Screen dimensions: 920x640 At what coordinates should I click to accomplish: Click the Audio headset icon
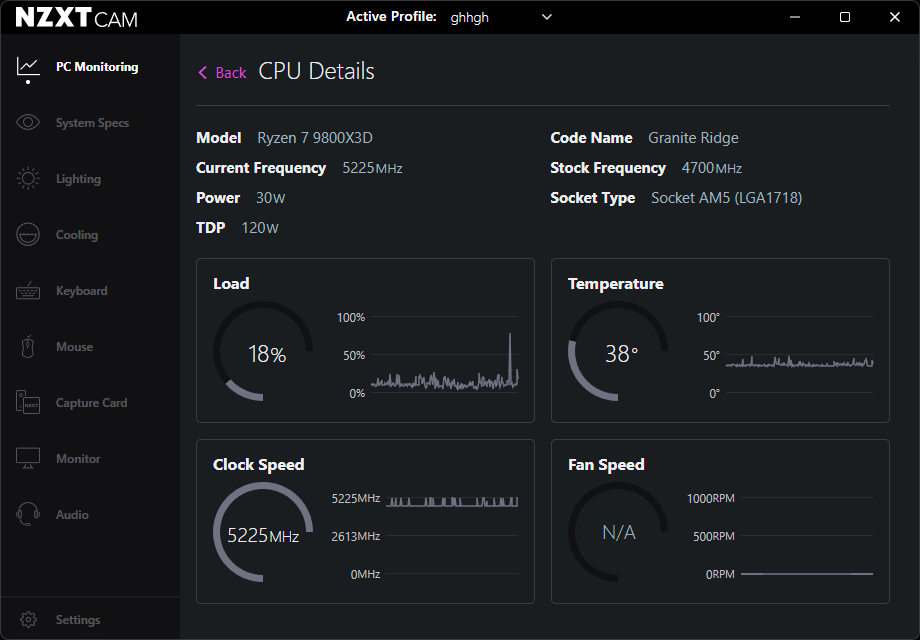28,514
